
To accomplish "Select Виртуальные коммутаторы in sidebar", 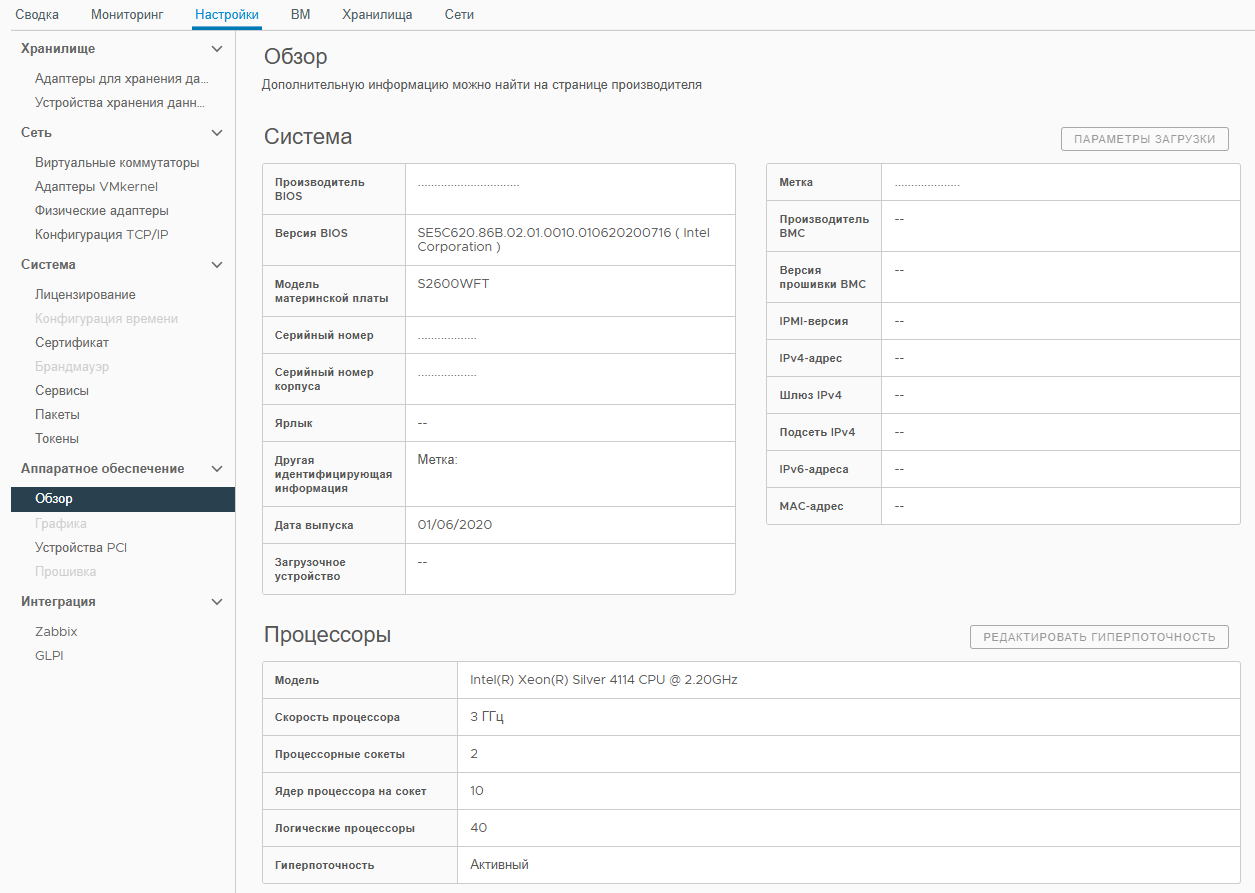I will pyautogui.click(x=117, y=163).
